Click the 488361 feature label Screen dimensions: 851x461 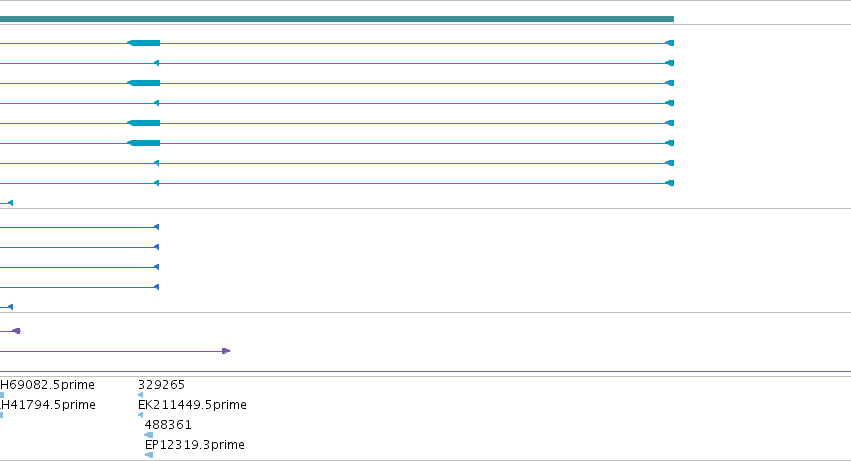pyautogui.click(x=168, y=425)
